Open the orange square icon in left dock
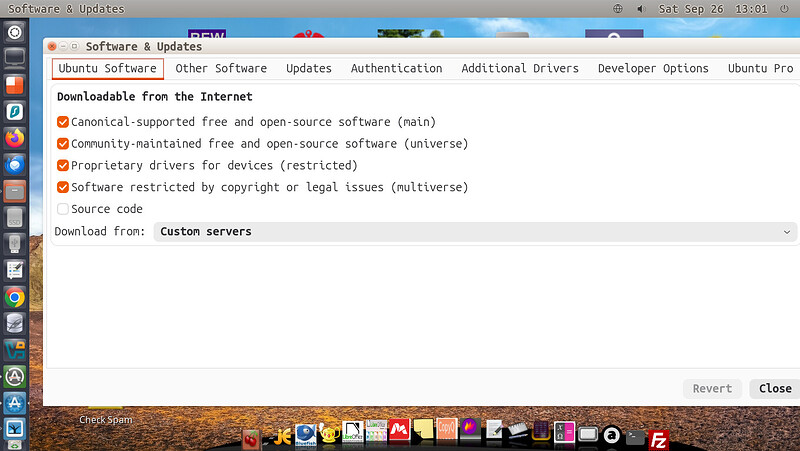Screen dimensions: 800x451 click(15, 85)
